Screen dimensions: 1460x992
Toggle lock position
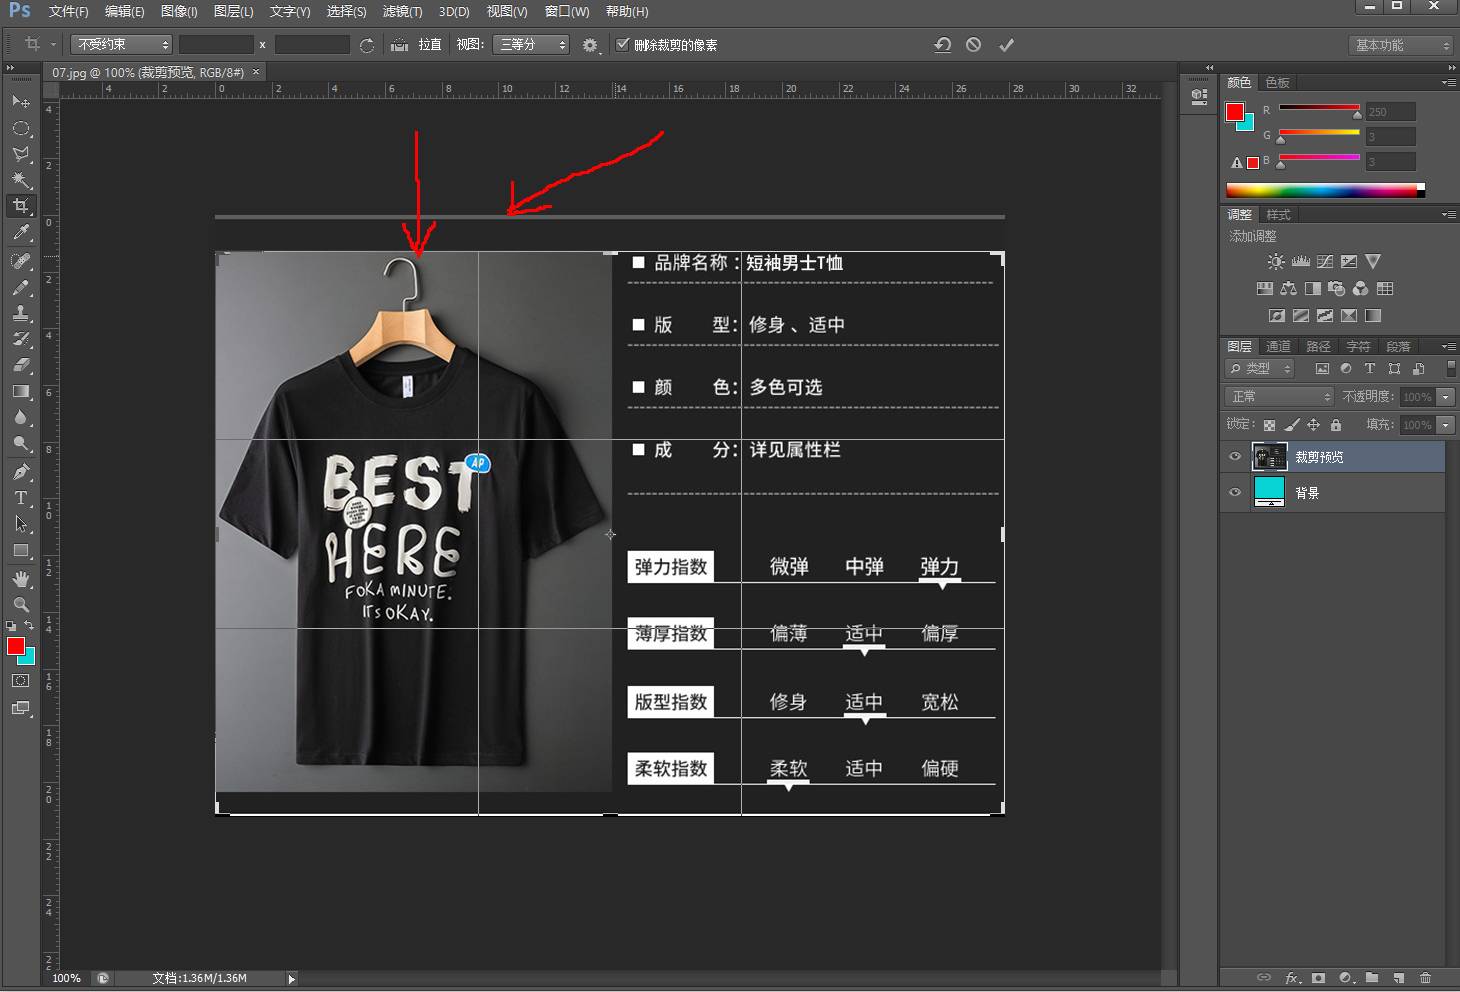pos(1314,425)
